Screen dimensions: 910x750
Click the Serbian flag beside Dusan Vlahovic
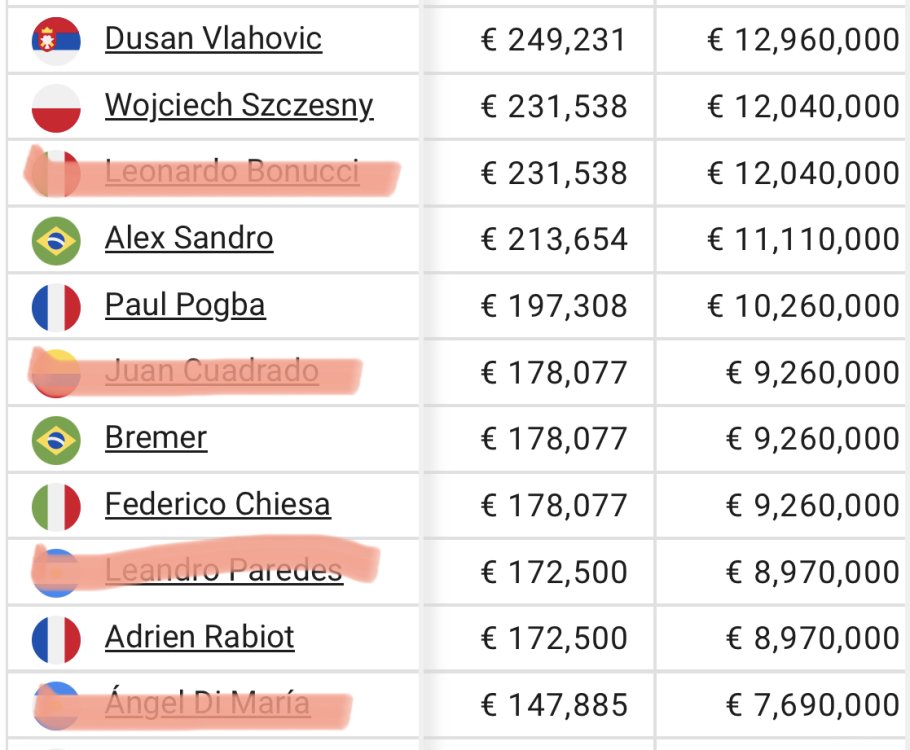pos(56,40)
